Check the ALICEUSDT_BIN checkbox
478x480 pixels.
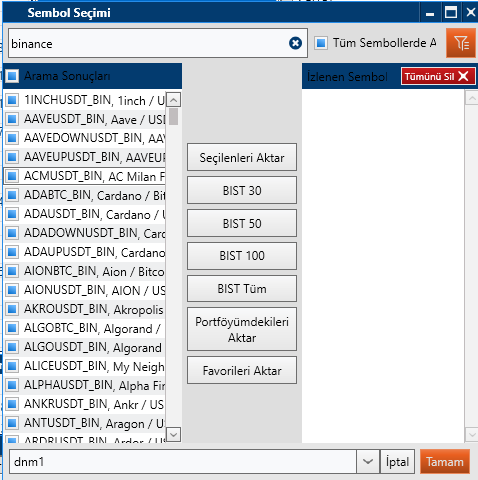(x=12, y=366)
